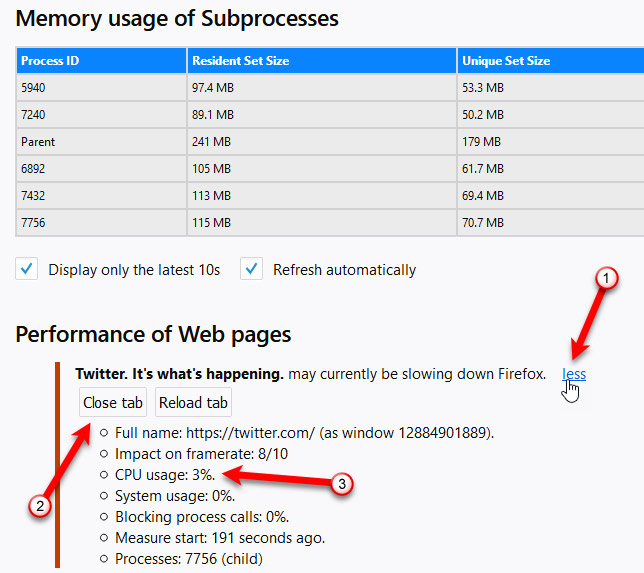Click the red annotation circle numbered 3

[x=342, y=486]
